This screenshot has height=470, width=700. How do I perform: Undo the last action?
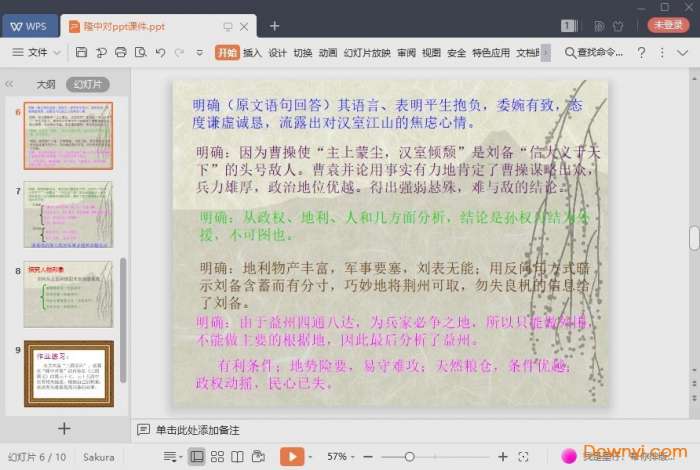coord(161,53)
